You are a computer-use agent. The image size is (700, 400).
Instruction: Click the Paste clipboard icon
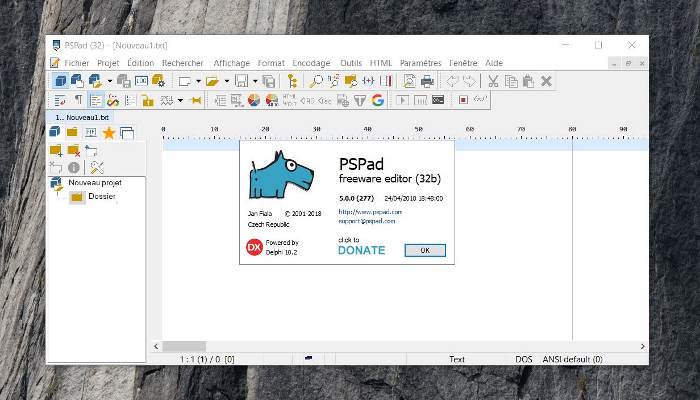pyautogui.click(x=528, y=81)
